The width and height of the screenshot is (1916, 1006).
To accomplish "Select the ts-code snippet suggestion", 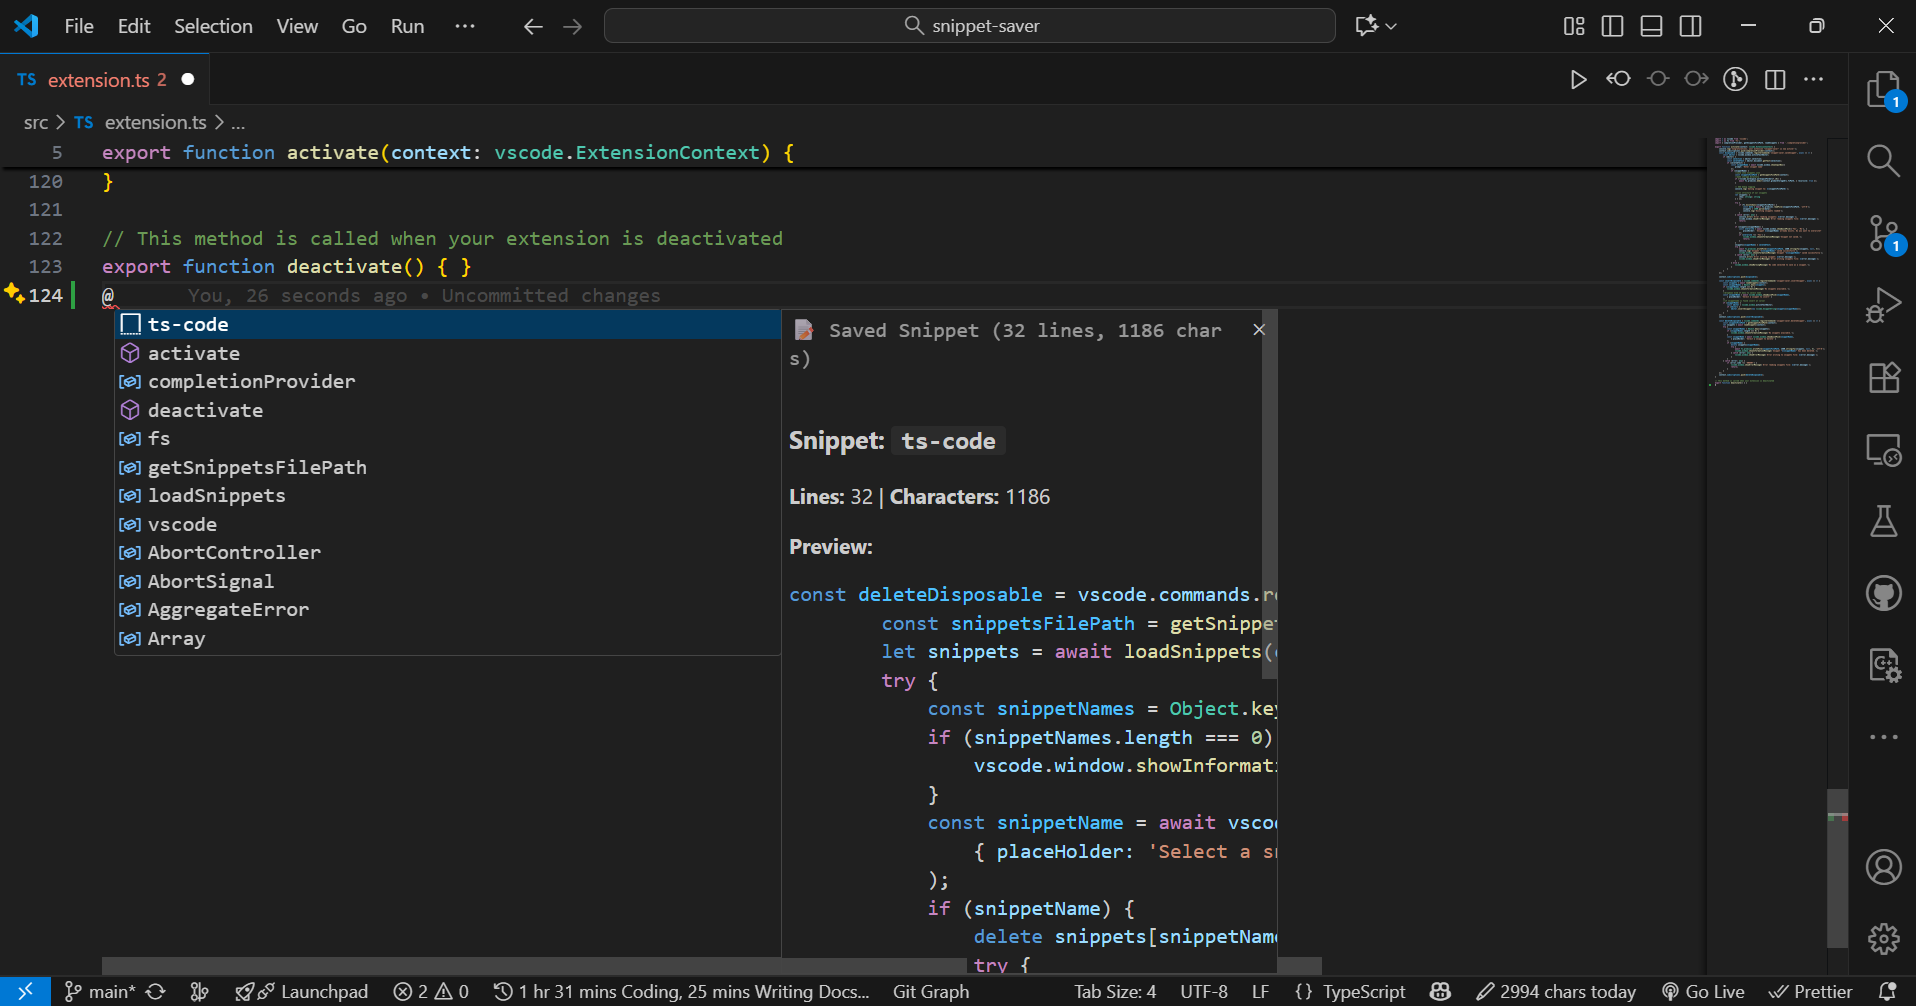I will click(188, 324).
